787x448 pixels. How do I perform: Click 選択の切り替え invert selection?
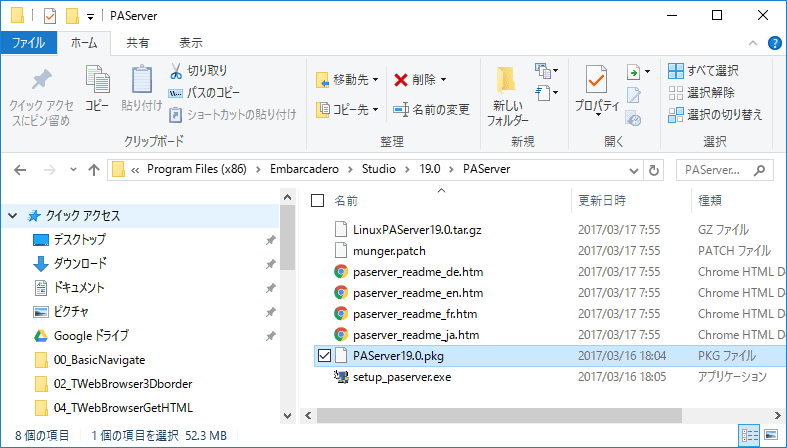click(x=715, y=115)
